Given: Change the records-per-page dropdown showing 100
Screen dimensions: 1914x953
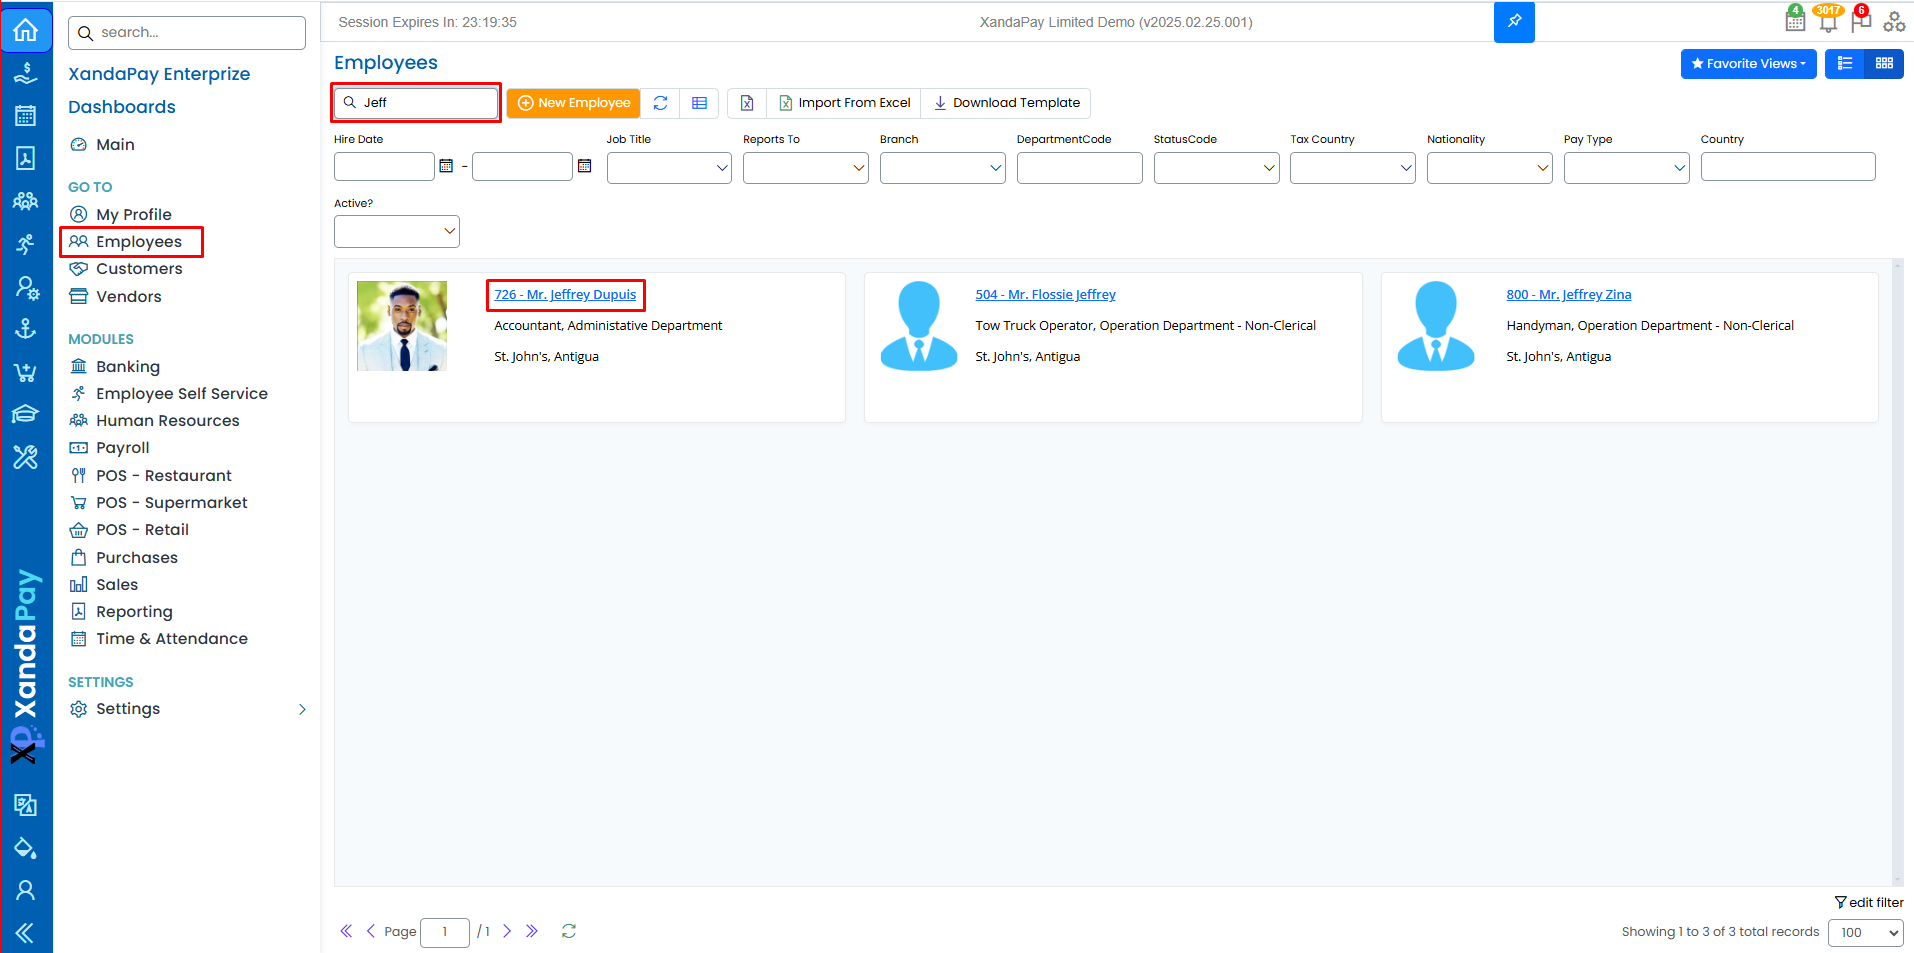Looking at the screenshot, I should (x=1866, y=932).
